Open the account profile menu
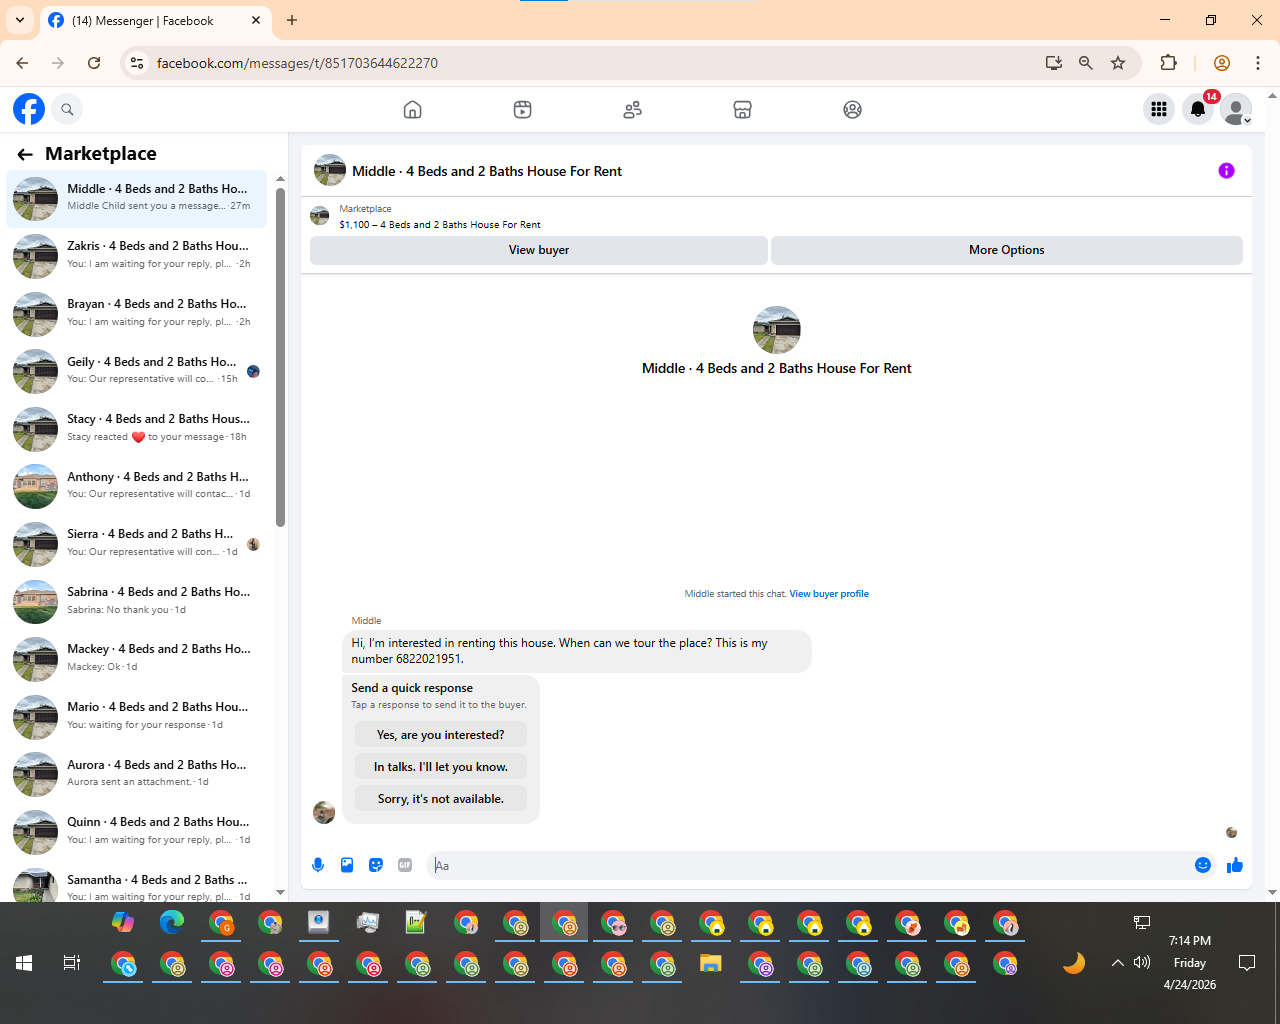 (1236, 109)
